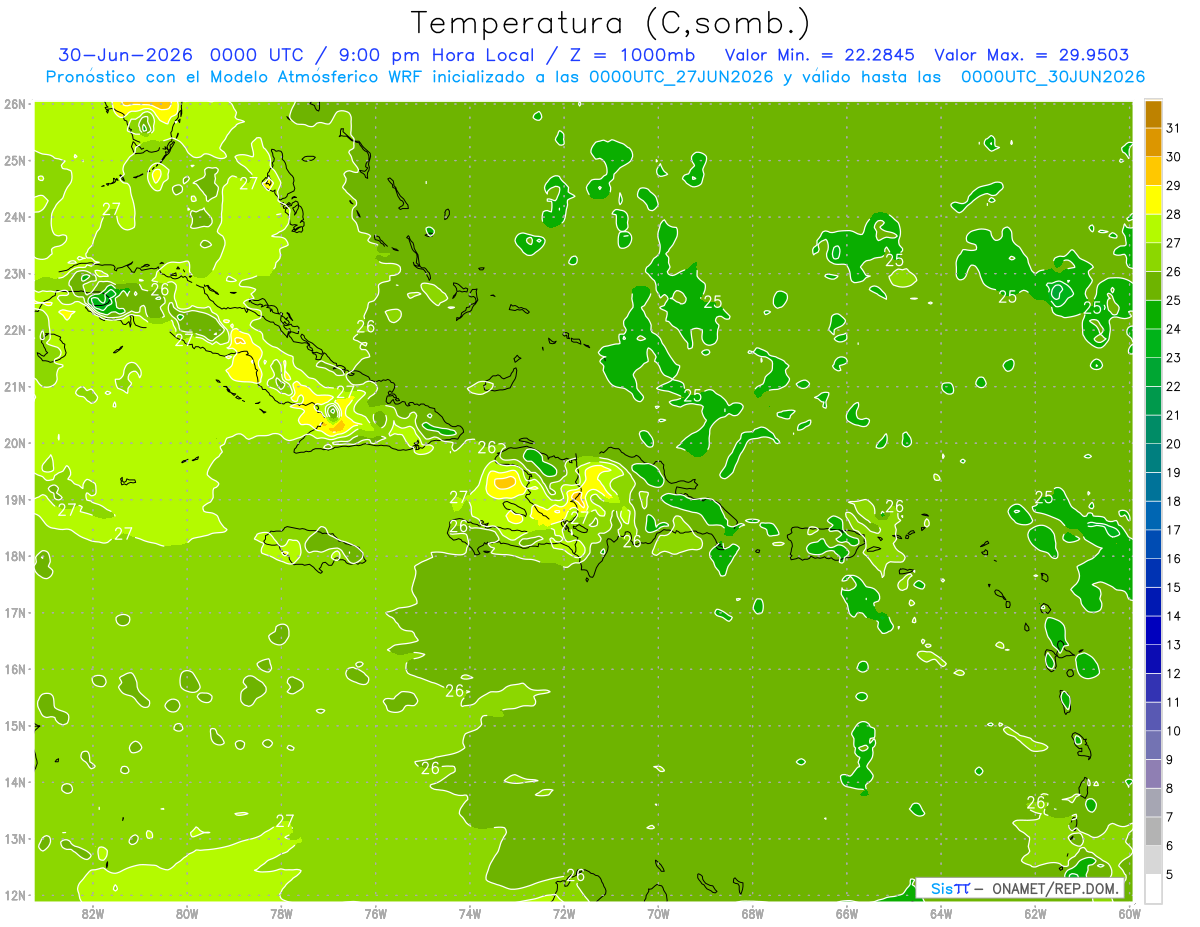The image size is (1200, 927).
Task: Click the SisTT ONAMET/REP.DOM. logo box
Action: (x=1020, y=889)
